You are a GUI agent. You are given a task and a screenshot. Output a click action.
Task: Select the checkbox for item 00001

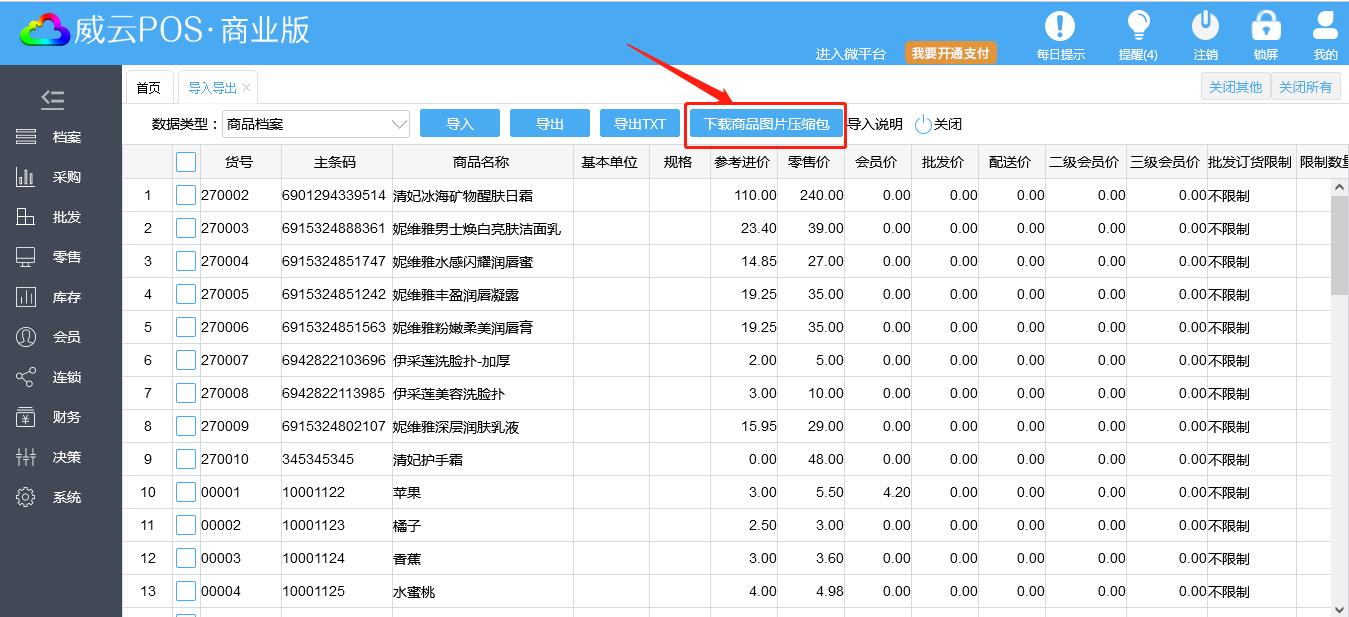click(186, 492)
